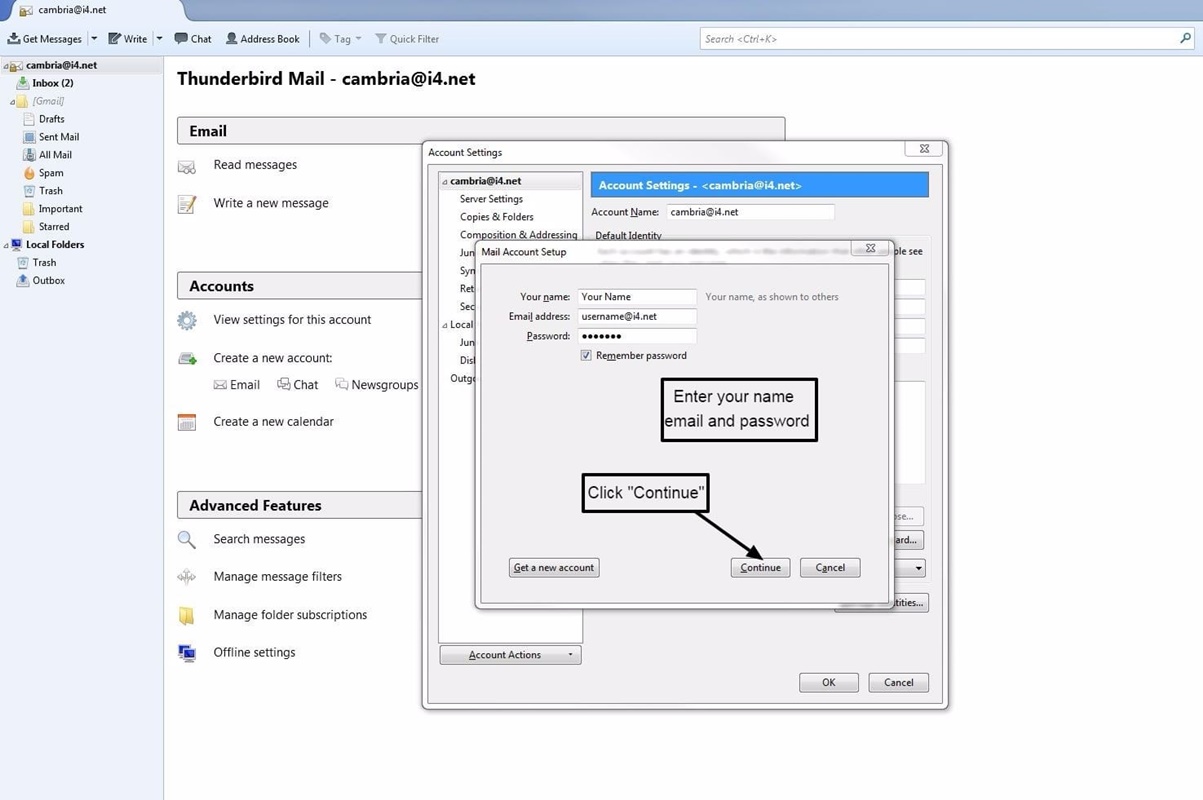Open Search messages
Viewport: 1203px width, 800px height.
(259, 539)
